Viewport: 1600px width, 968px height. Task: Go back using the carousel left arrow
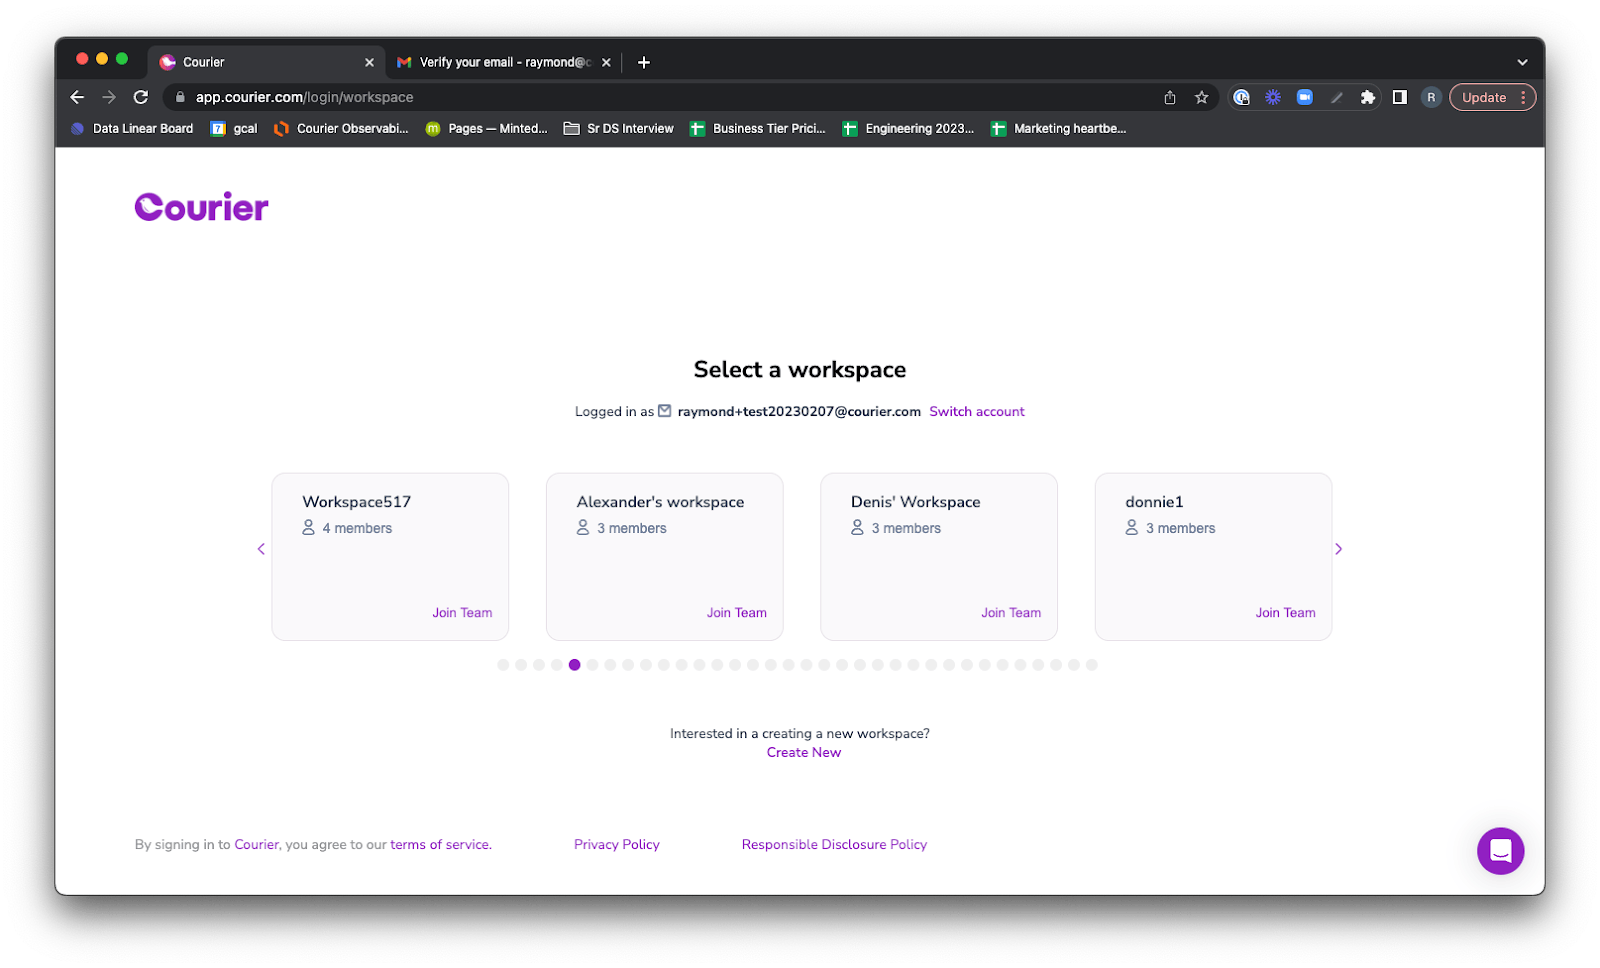pyautogui.click(x=261, y=549)
